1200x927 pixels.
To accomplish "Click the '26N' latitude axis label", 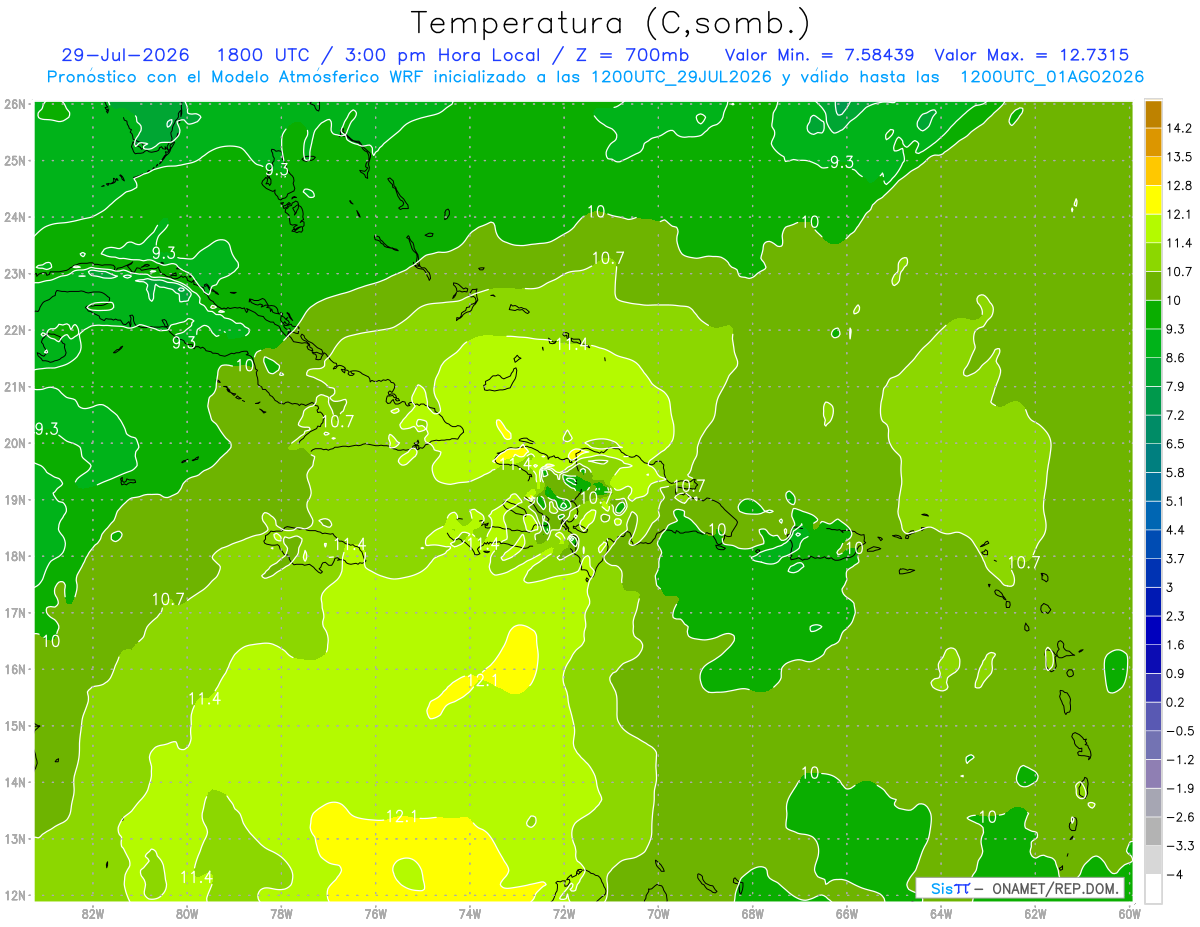I will tap(14, 104).
